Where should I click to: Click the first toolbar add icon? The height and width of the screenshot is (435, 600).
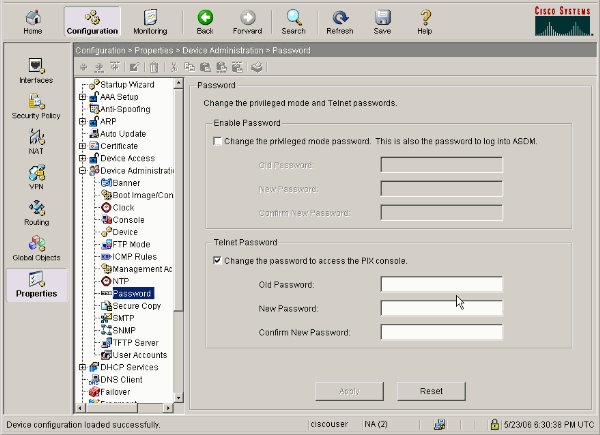tap(83, 67)
